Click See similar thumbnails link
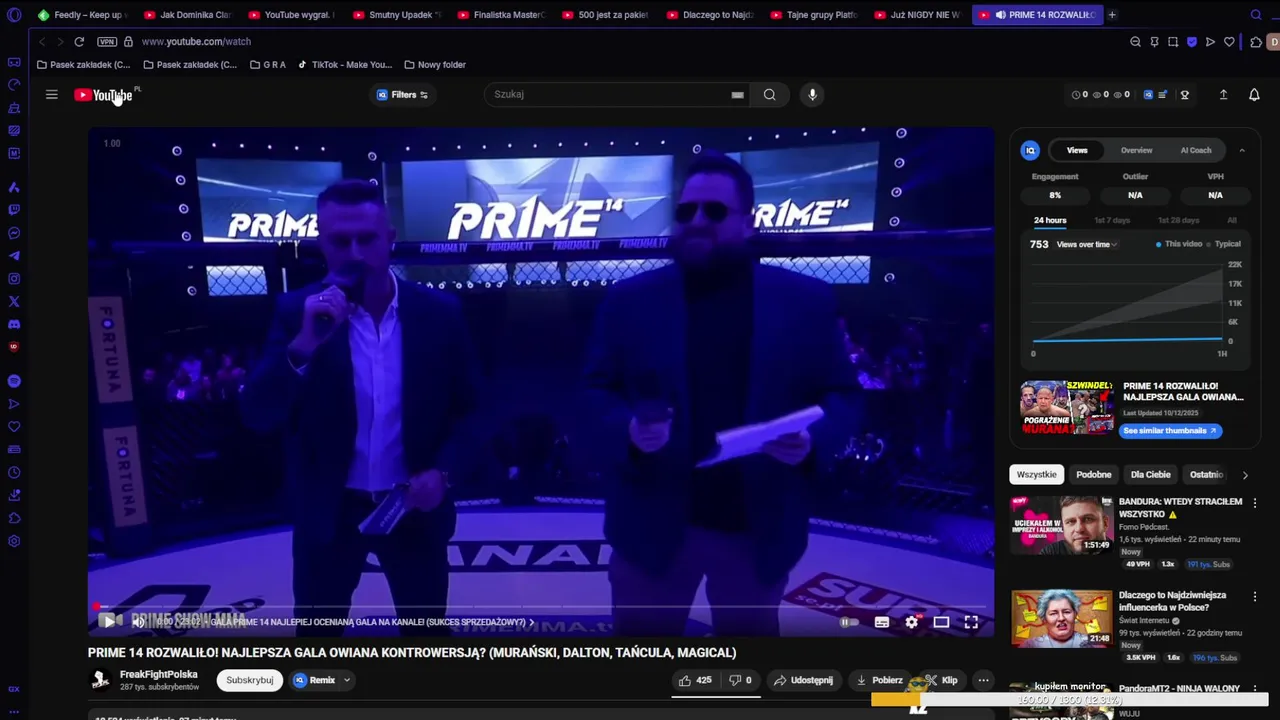This screenshot has width=1280, height=720. pyautogui.click(x=1169, y=431)
